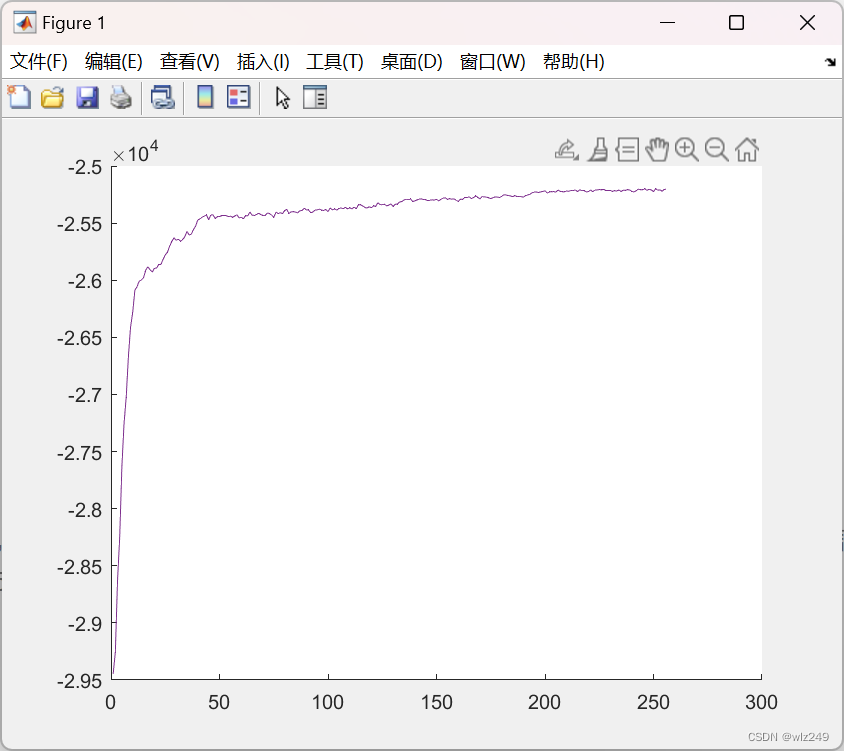Viewport: 844px width, 751px height.
Task: Click the x-axis label 50
Action: point(219,702)
